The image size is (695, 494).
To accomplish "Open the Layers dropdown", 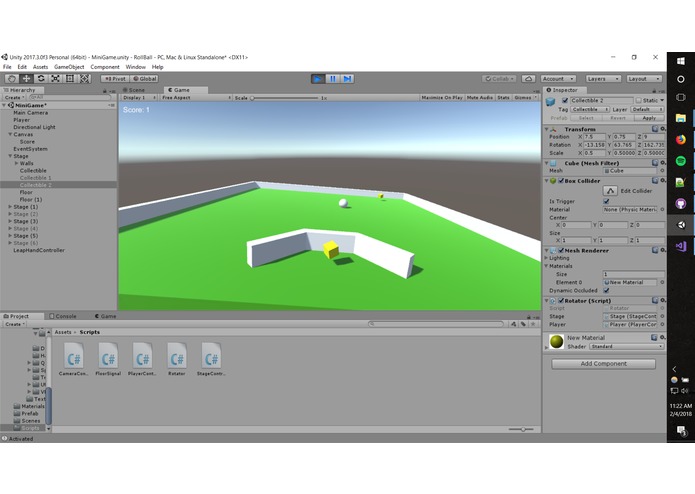I will tap(603, 79).
